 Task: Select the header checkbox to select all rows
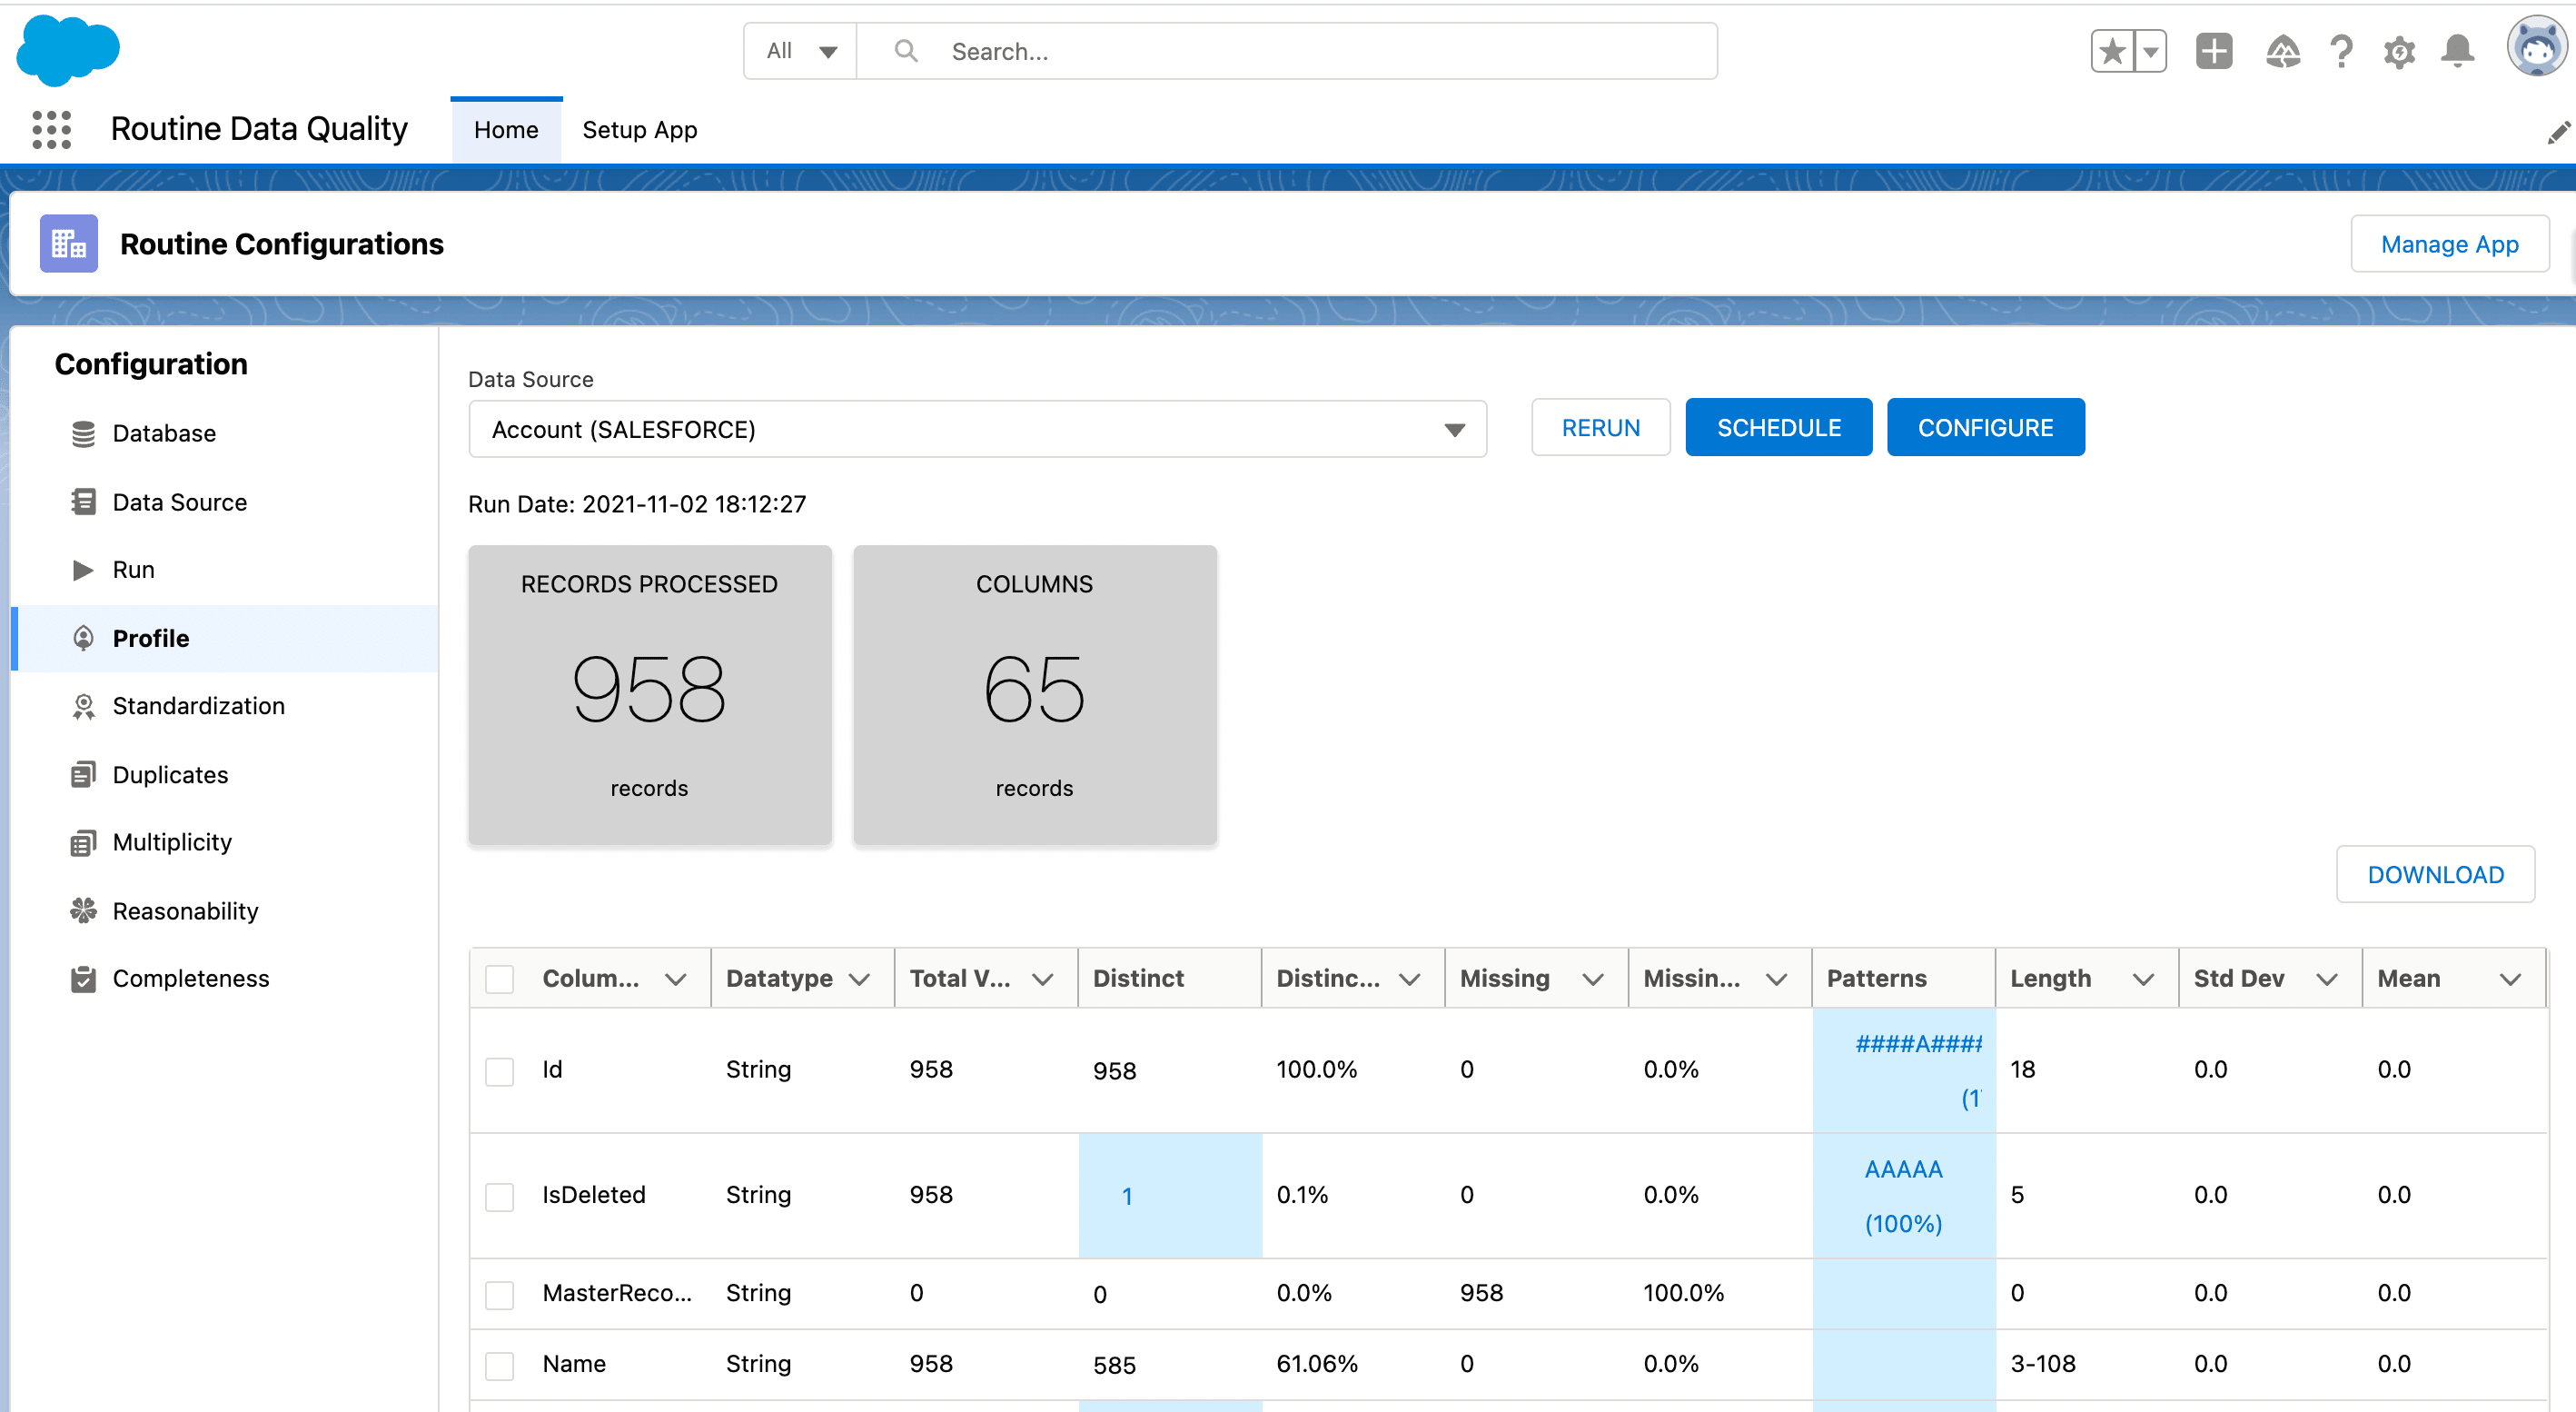499,979
